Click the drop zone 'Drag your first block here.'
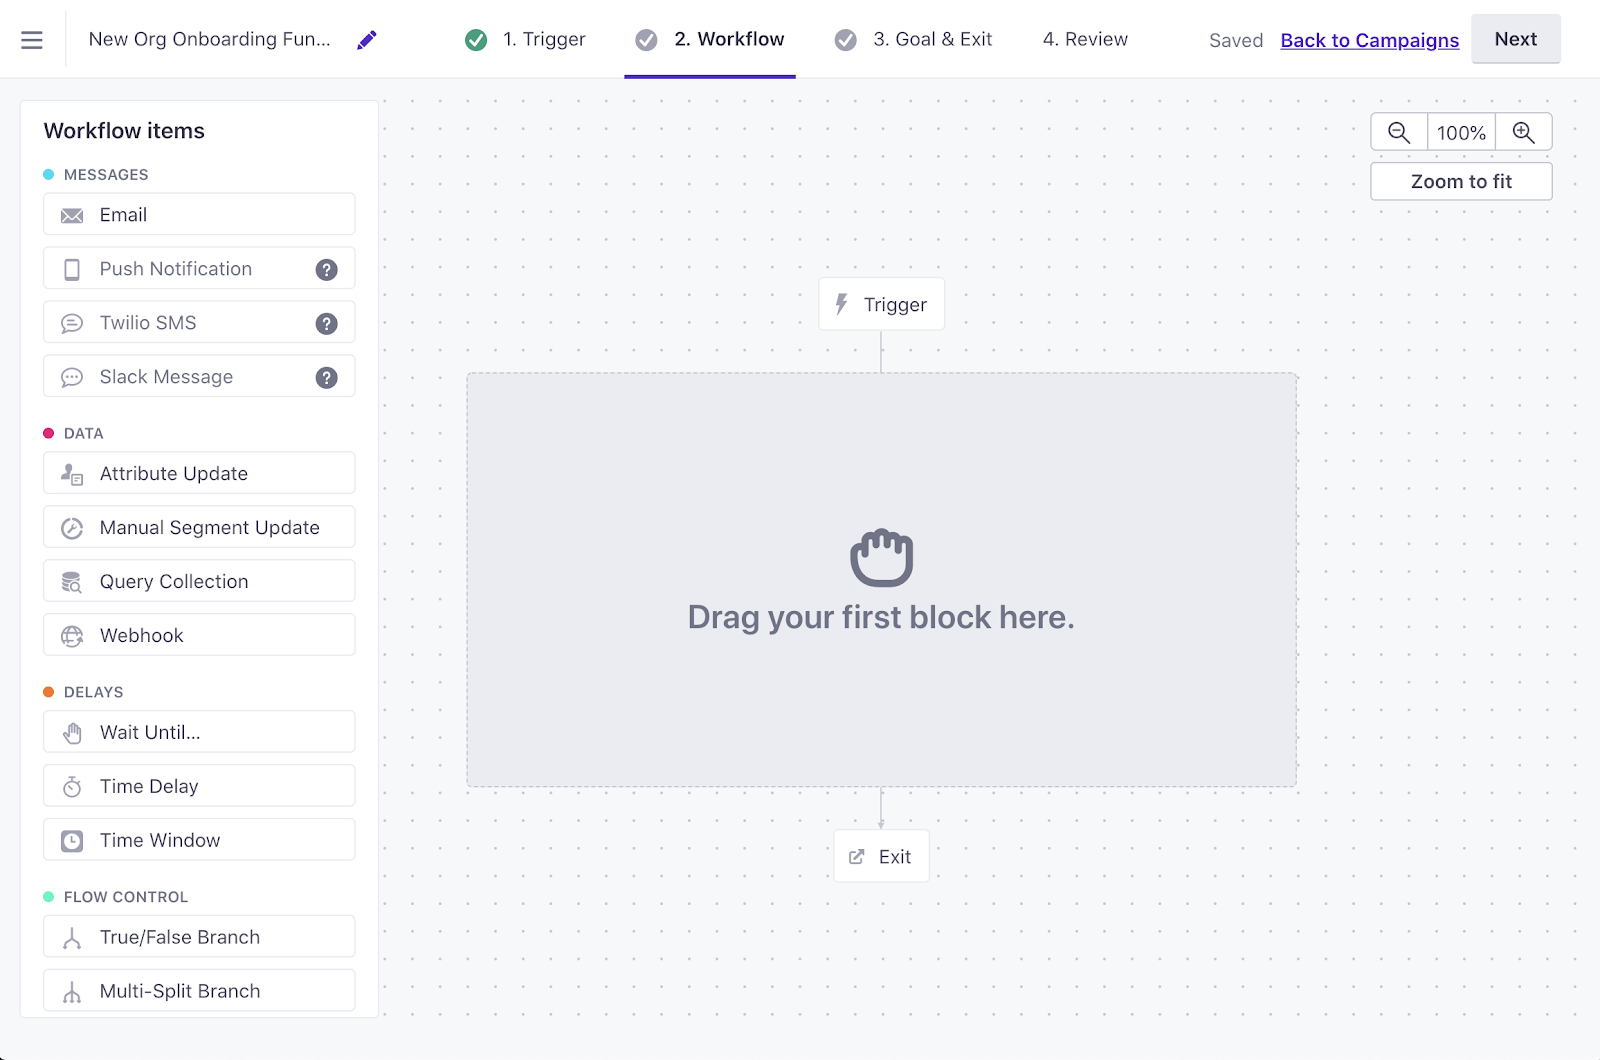 click(x=881, y=580)
